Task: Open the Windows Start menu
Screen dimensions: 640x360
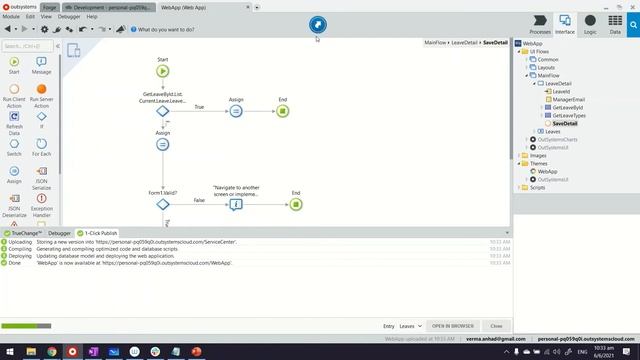Action: click(10, 351)
